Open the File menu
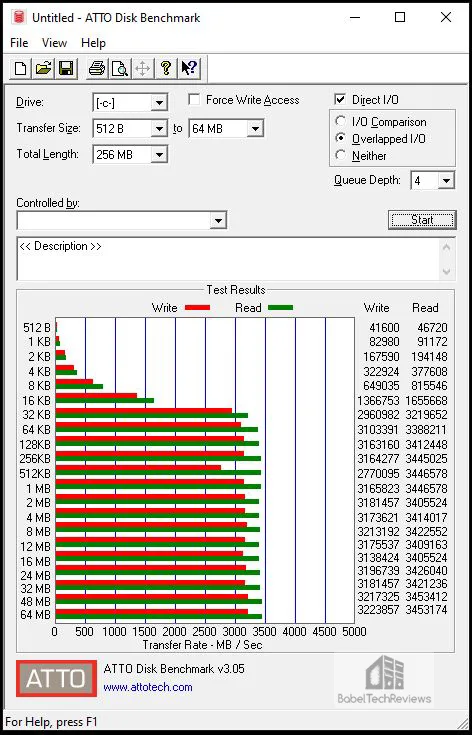Image resolution: width=472 pixels, height=735 pixels. point(19,43)
